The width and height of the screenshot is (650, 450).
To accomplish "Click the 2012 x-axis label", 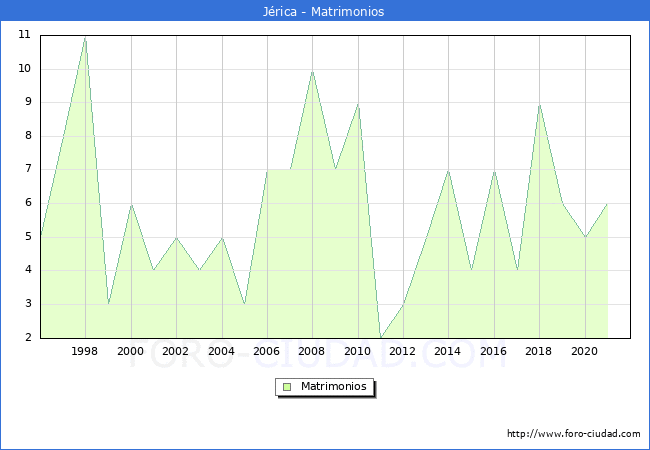I will point(403,351).
